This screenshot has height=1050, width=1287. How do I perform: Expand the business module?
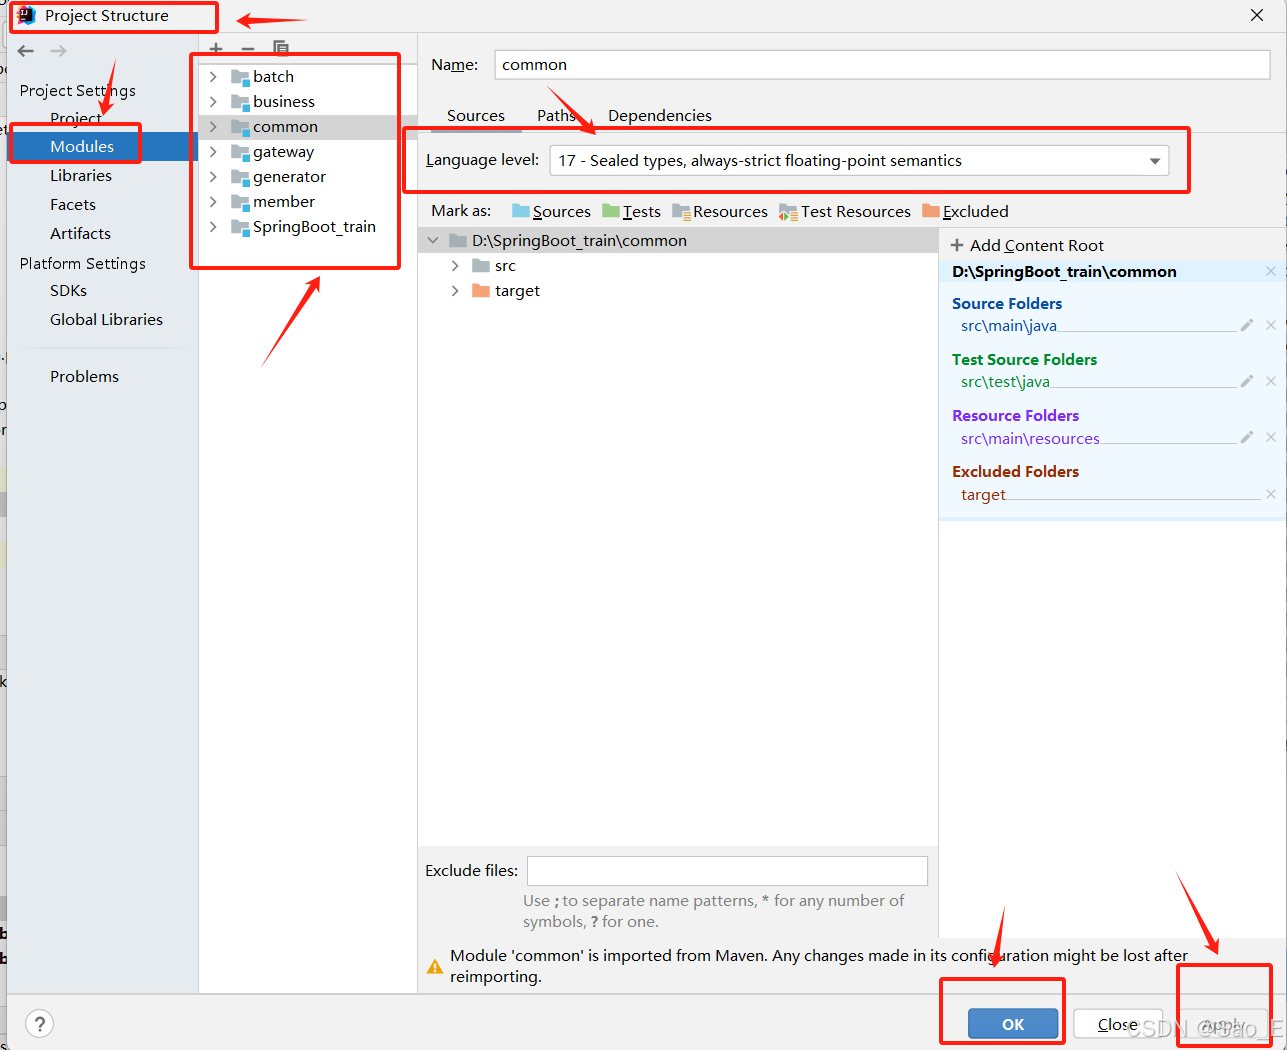pos(213,101)
